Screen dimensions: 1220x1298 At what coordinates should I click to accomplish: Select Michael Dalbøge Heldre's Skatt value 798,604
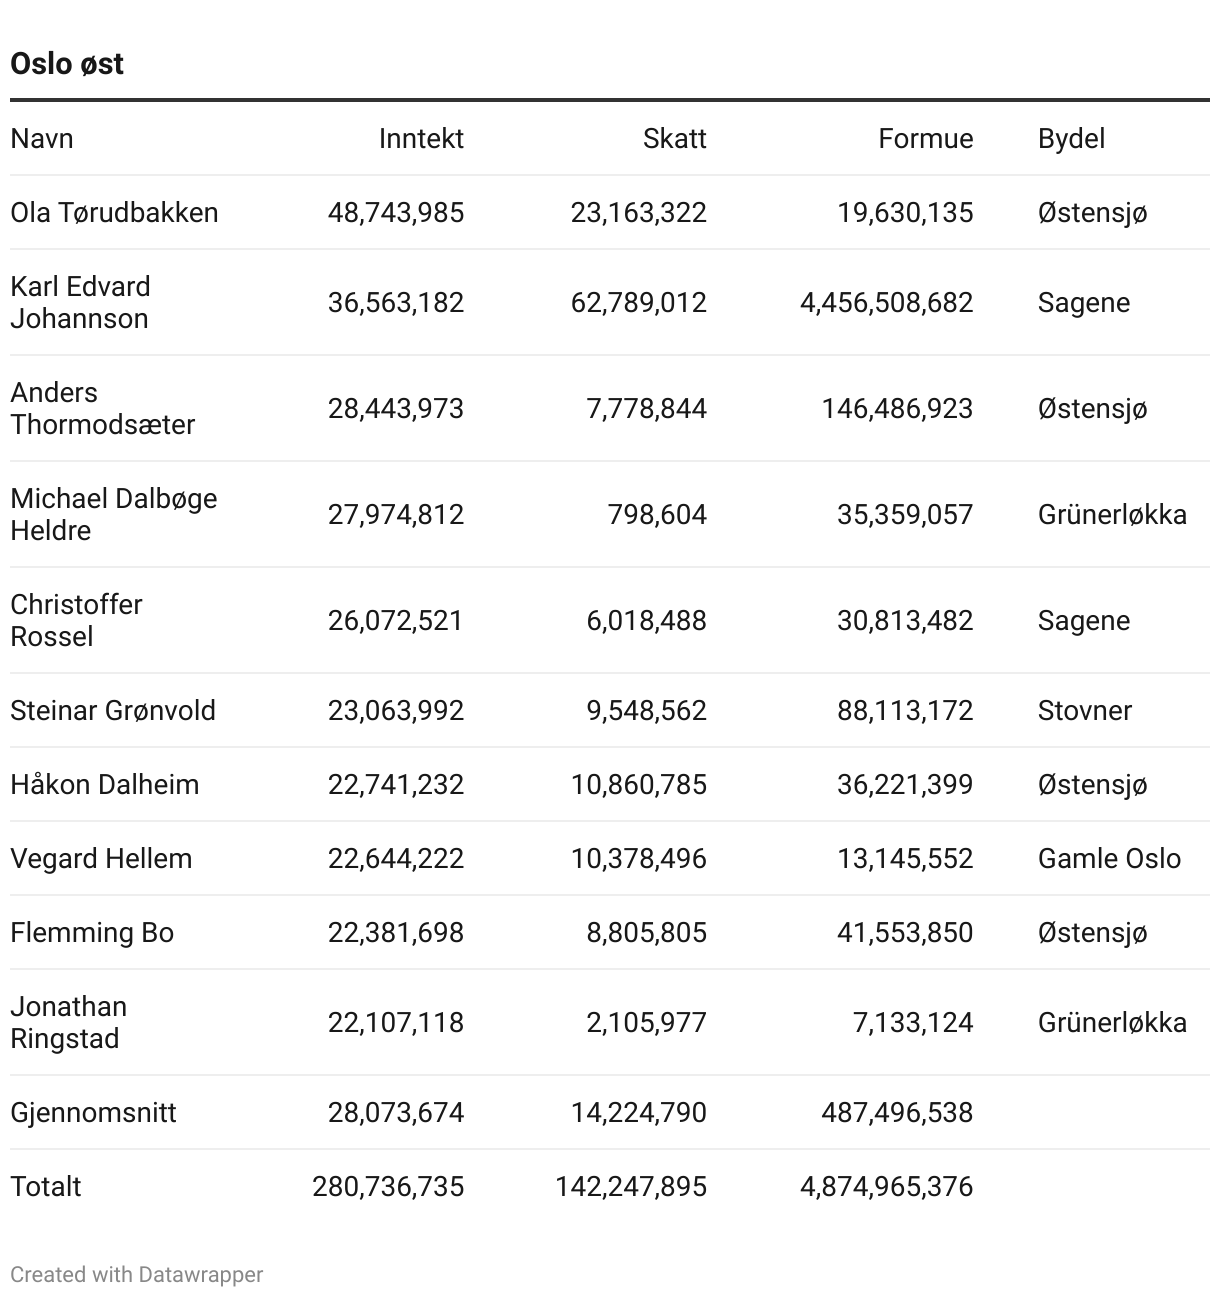pyautogui.click(x=657, y=514)
